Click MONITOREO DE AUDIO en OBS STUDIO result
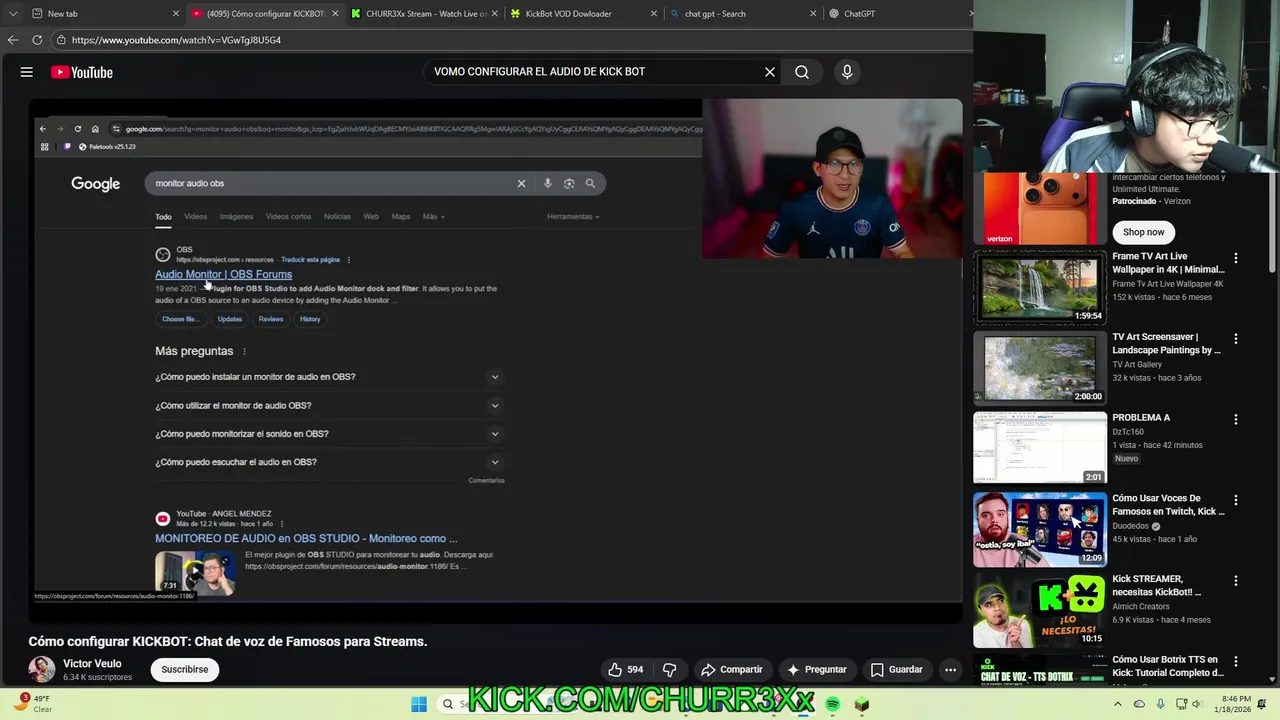The image size is (1280, 720). [306, 538]
